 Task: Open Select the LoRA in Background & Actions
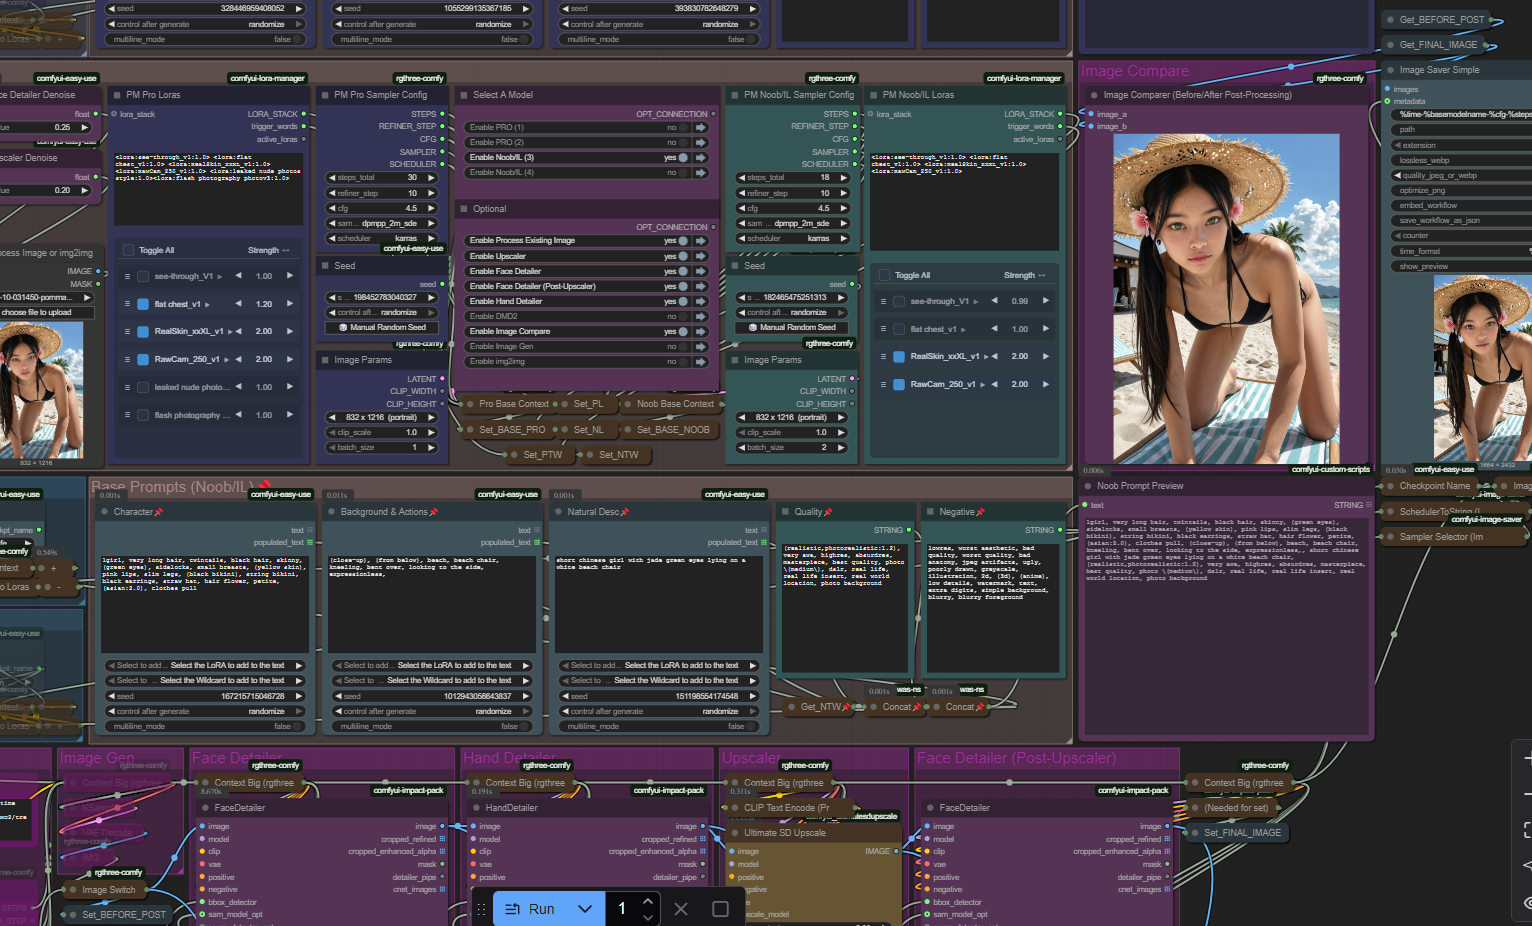click(x=430, y=665)
